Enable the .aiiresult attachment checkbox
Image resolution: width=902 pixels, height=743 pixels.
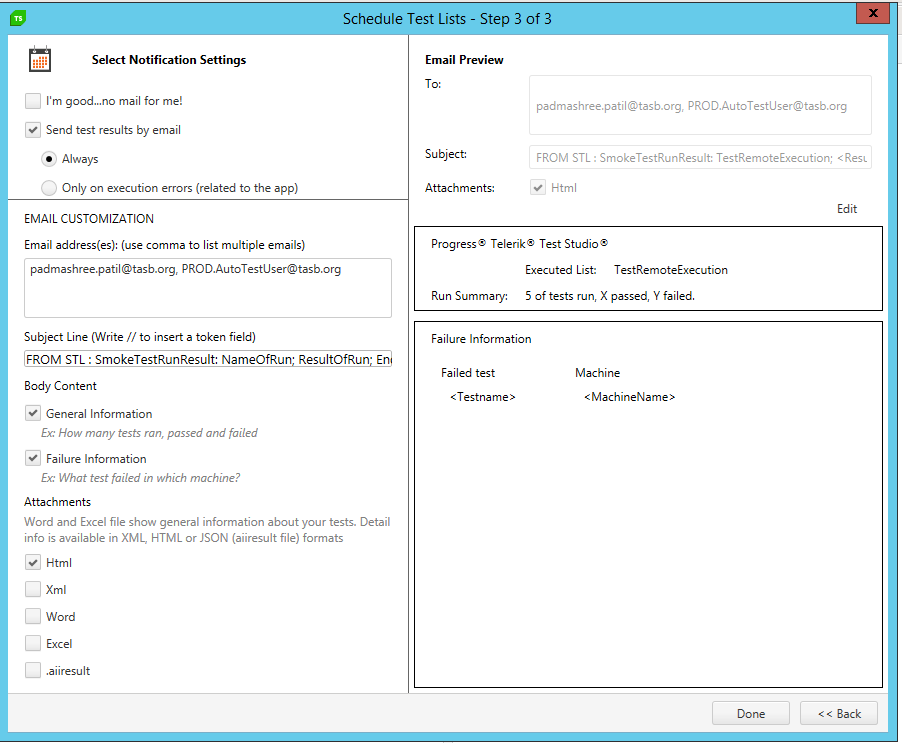34,671
